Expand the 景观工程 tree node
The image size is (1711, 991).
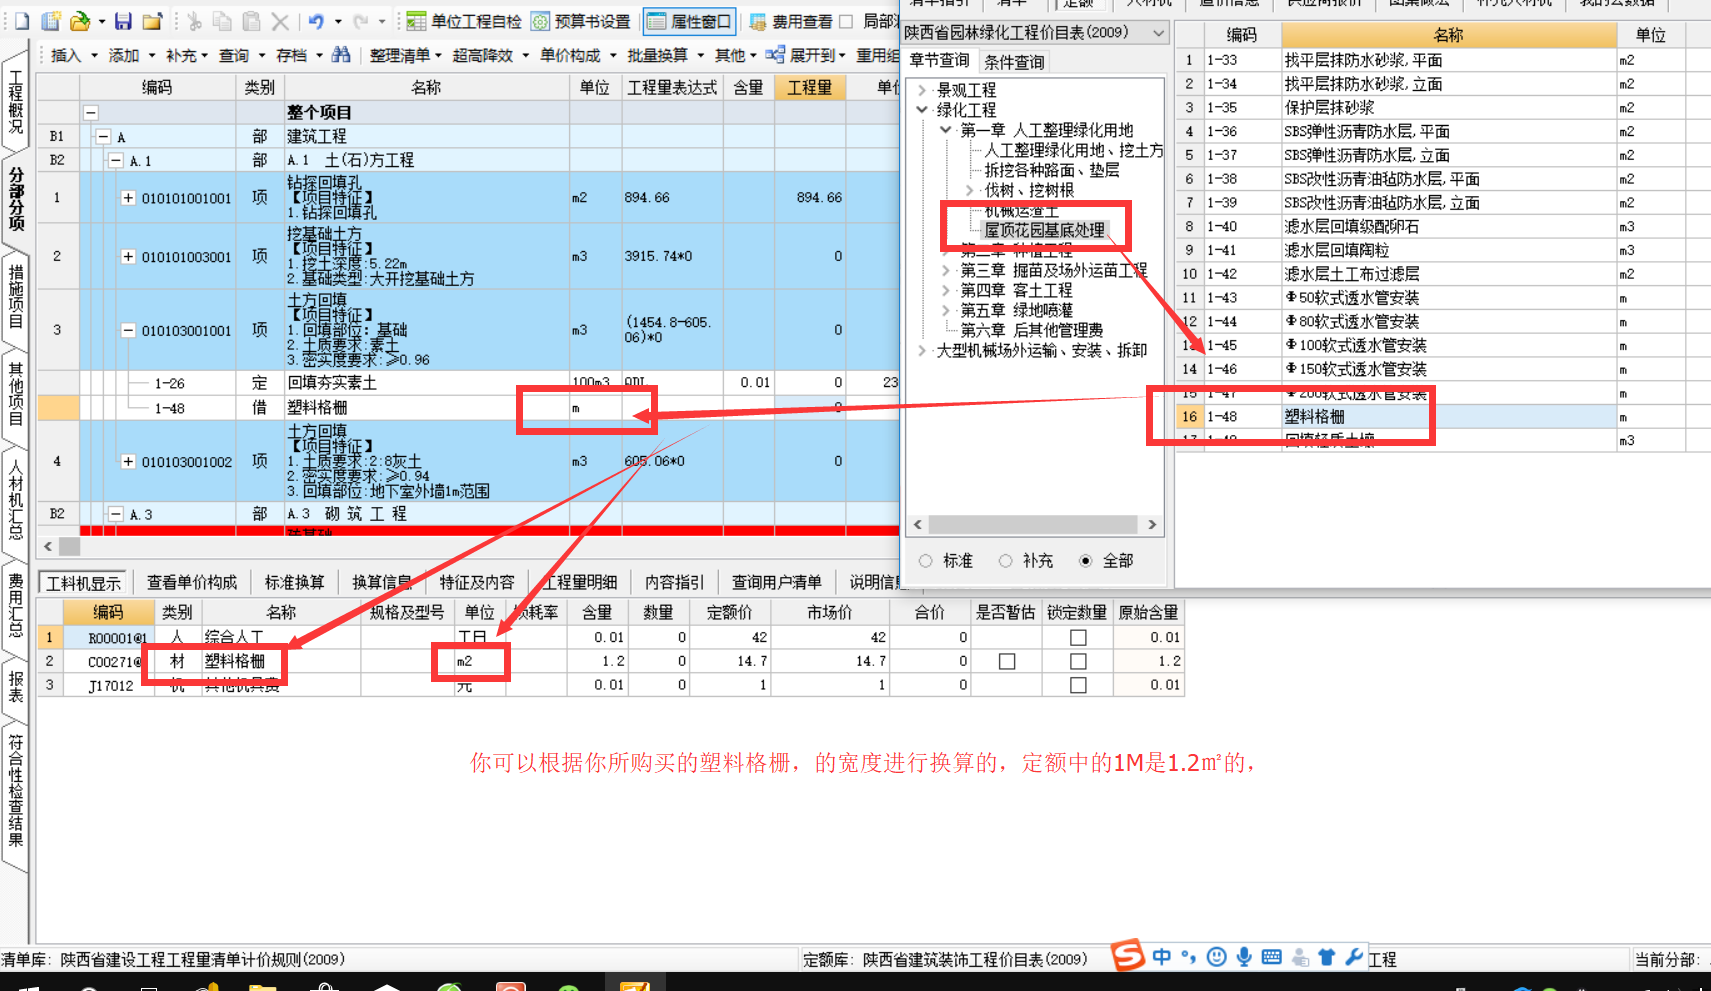pos(922,90)
